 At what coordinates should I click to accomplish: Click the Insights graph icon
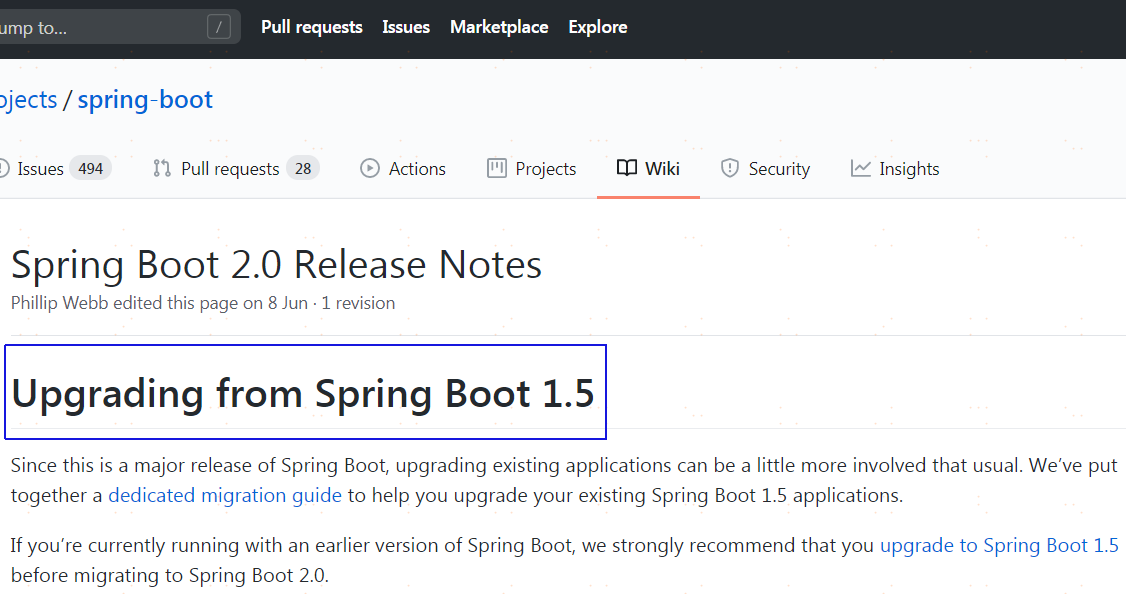(x=860, y=168)
